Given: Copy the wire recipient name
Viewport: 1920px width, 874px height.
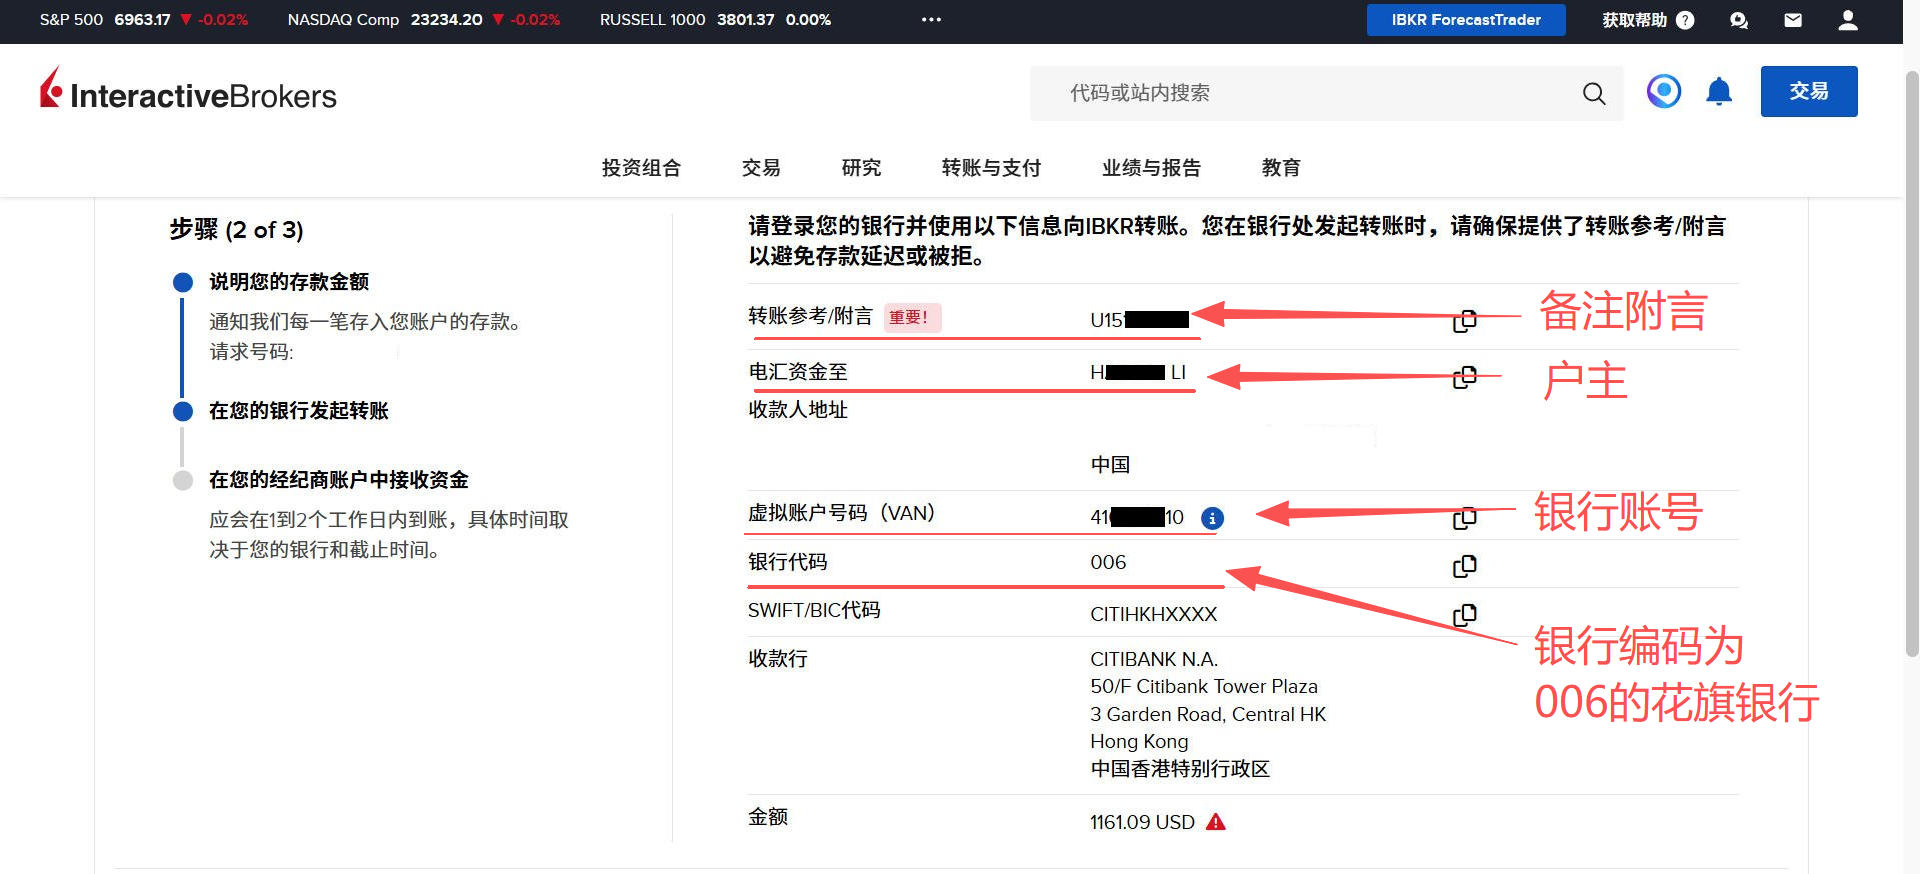Looking at the screenshot, I should pos(1464,377).
